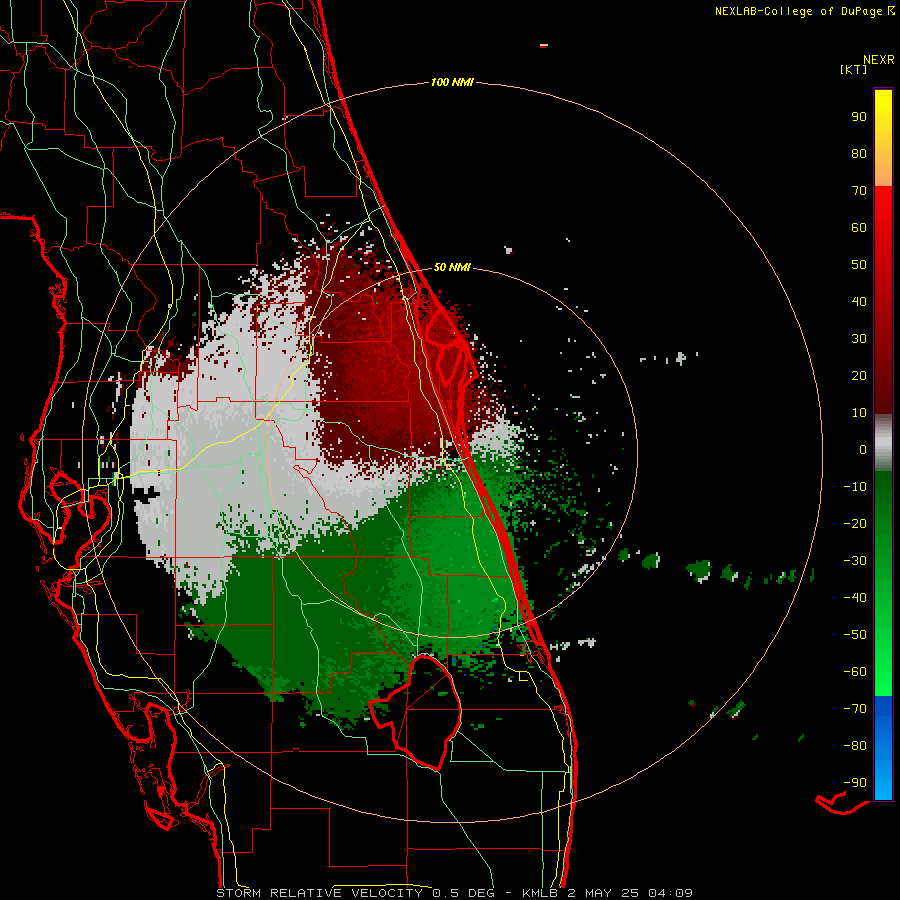Click the 80 value on velocity scale
Image resolution: width=900 pixels, height=900 pixels.
(x=859, y=153)
